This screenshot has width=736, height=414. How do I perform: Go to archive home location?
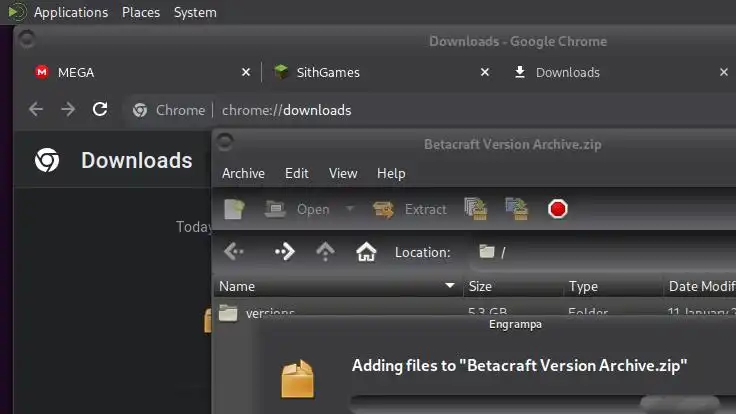tap(366, 252)
